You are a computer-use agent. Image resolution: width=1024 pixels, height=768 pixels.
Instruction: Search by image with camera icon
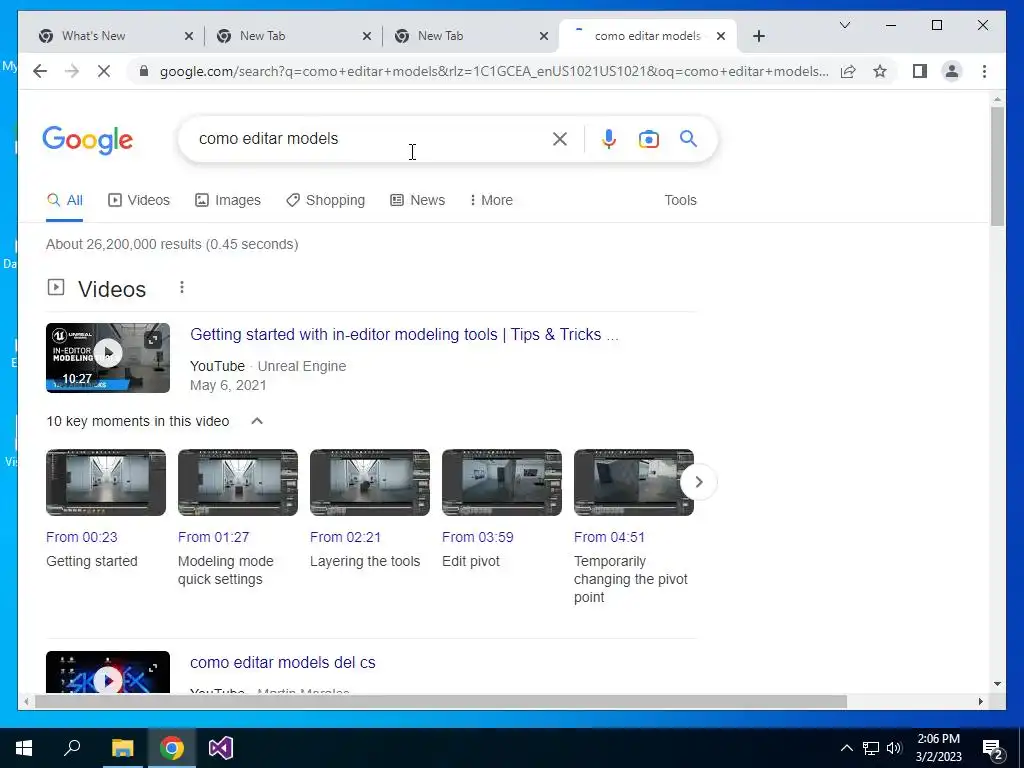(x=648, y=139)
